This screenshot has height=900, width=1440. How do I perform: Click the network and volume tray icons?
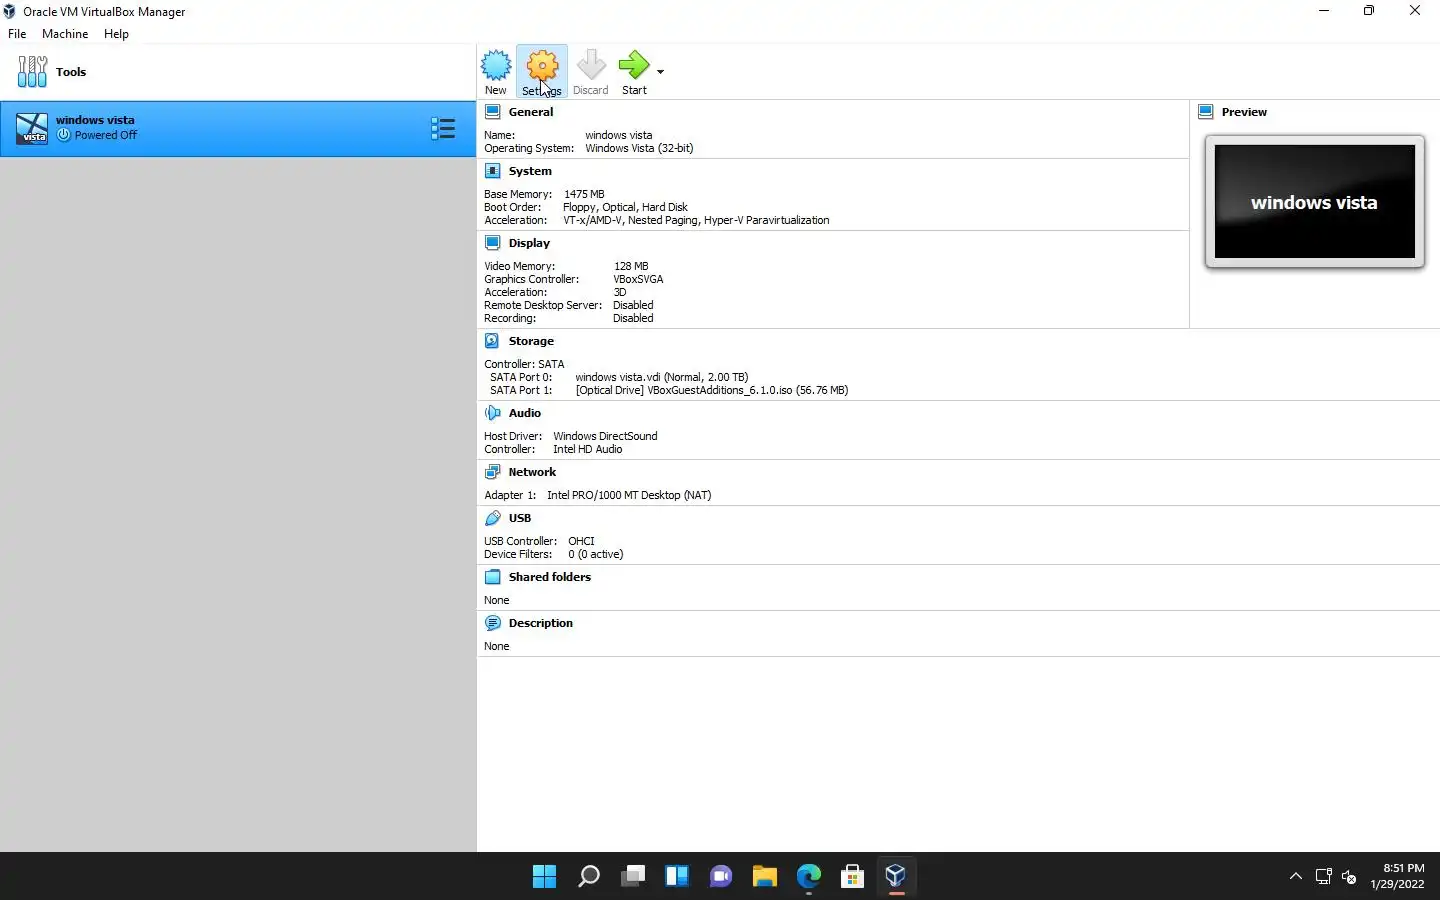[x=1336, y=876]
